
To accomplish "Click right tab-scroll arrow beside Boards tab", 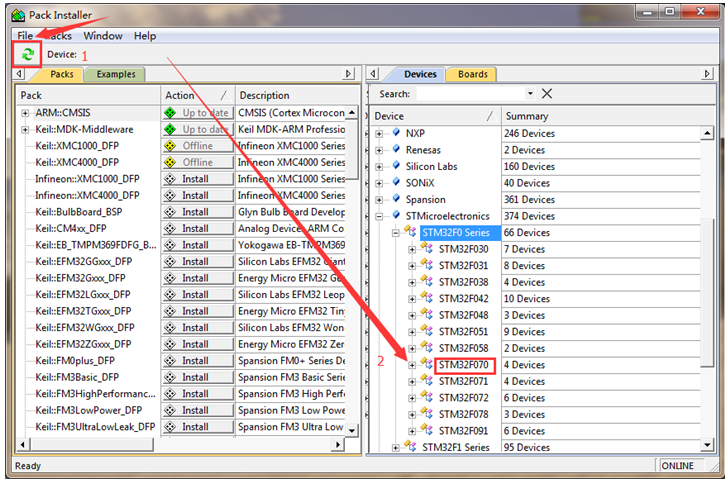I will tap(707, 74).
